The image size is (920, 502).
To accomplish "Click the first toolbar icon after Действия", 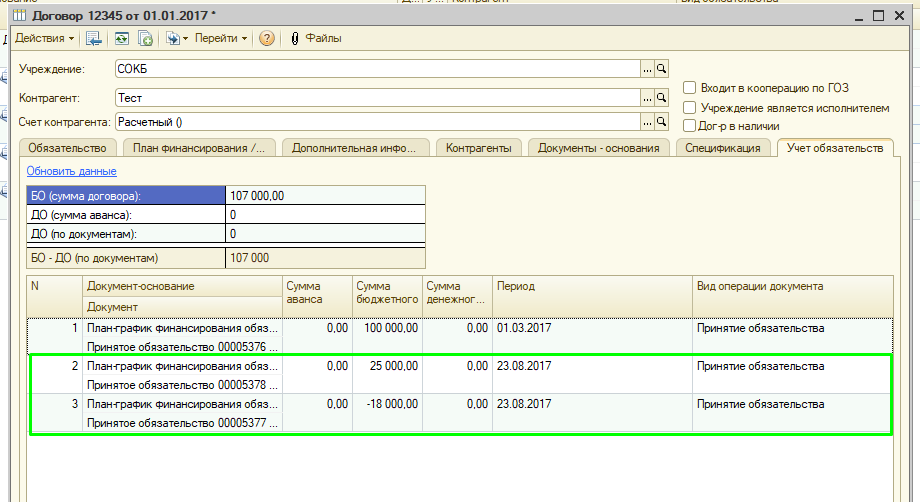I will tap(93, 38).
